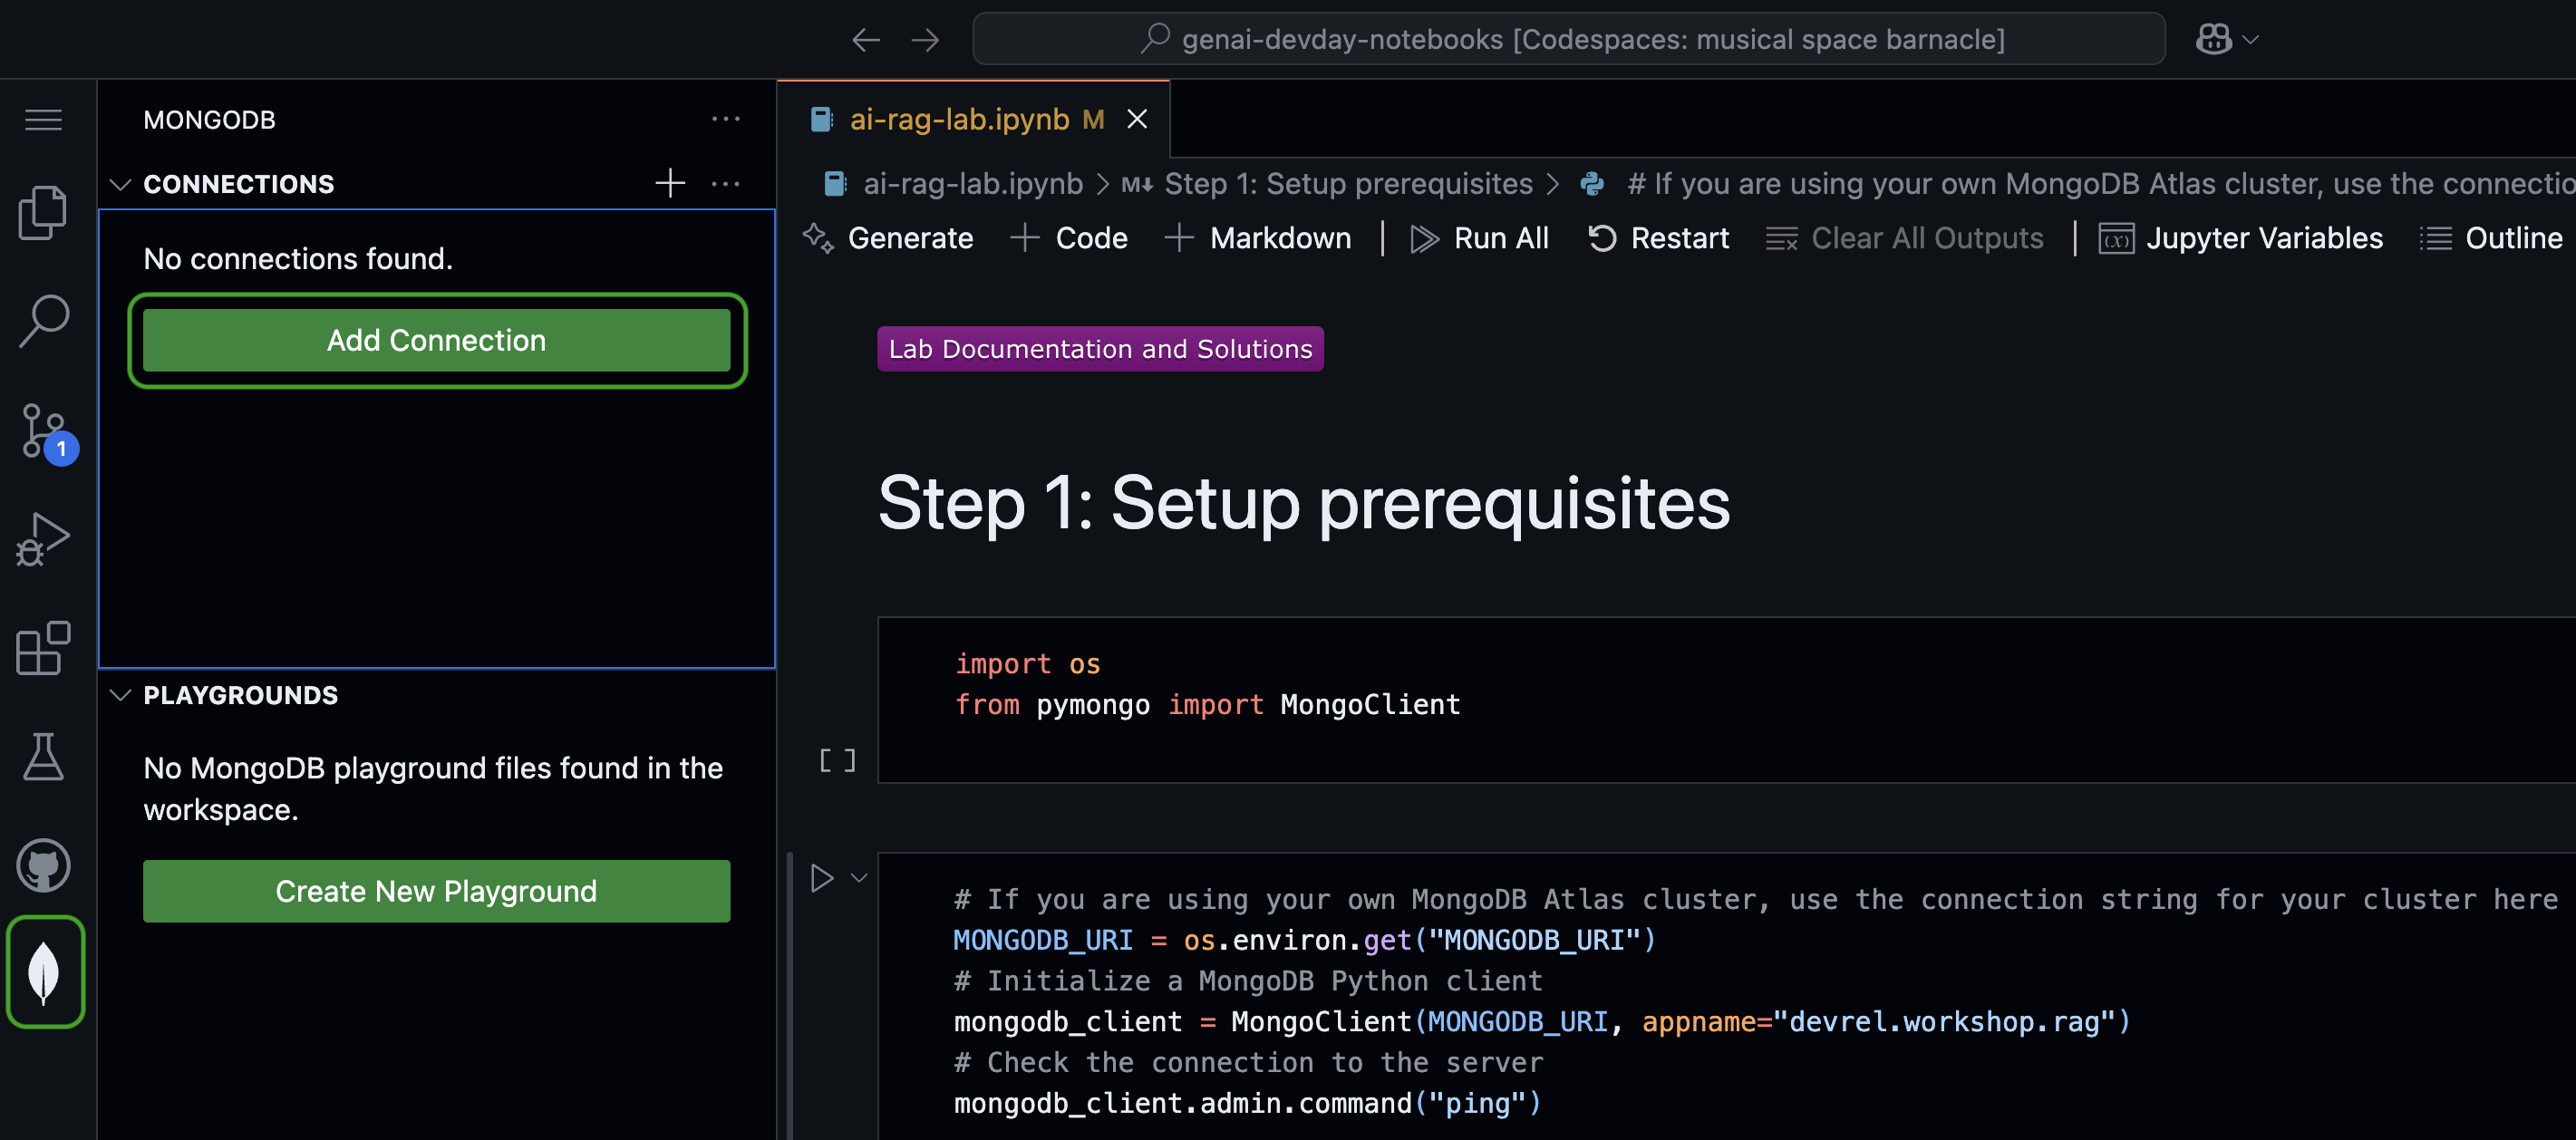The height and width of the screenshot is (1140, 2576).
Task: Click 'No MongoDB playground files found' message
Action: (x=433, y=788)
